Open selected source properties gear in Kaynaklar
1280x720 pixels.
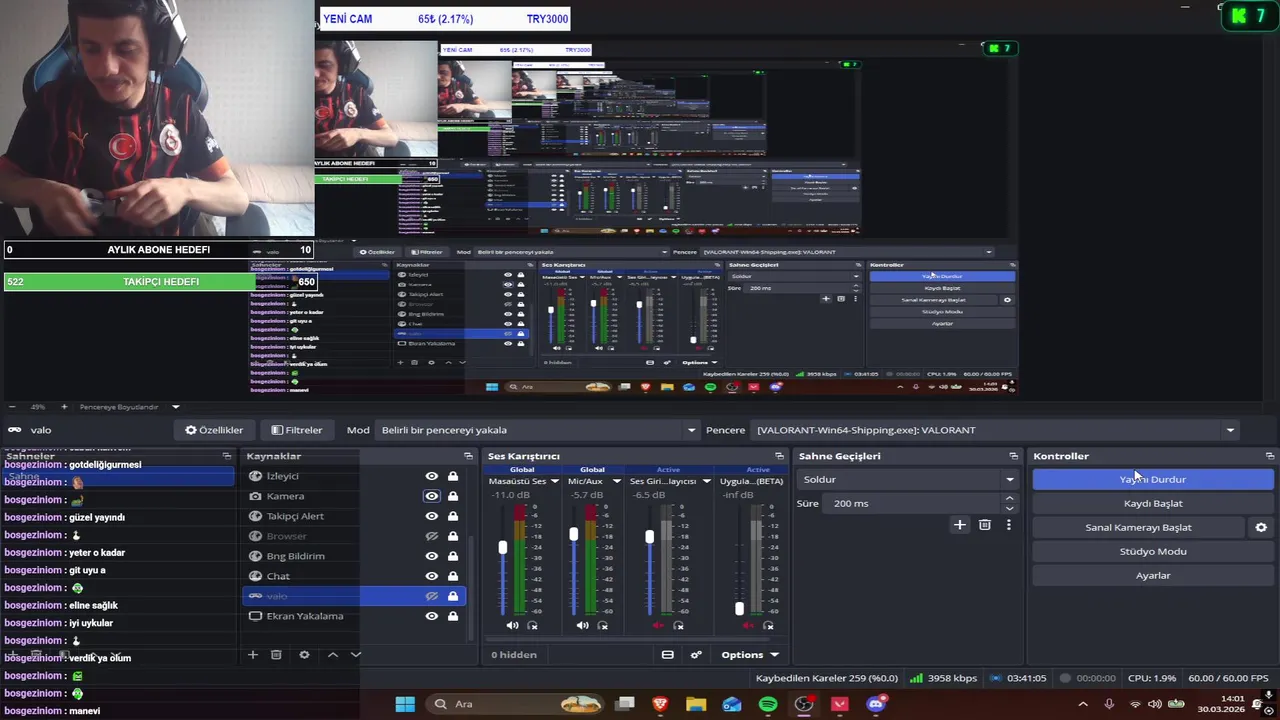point(304,655)
